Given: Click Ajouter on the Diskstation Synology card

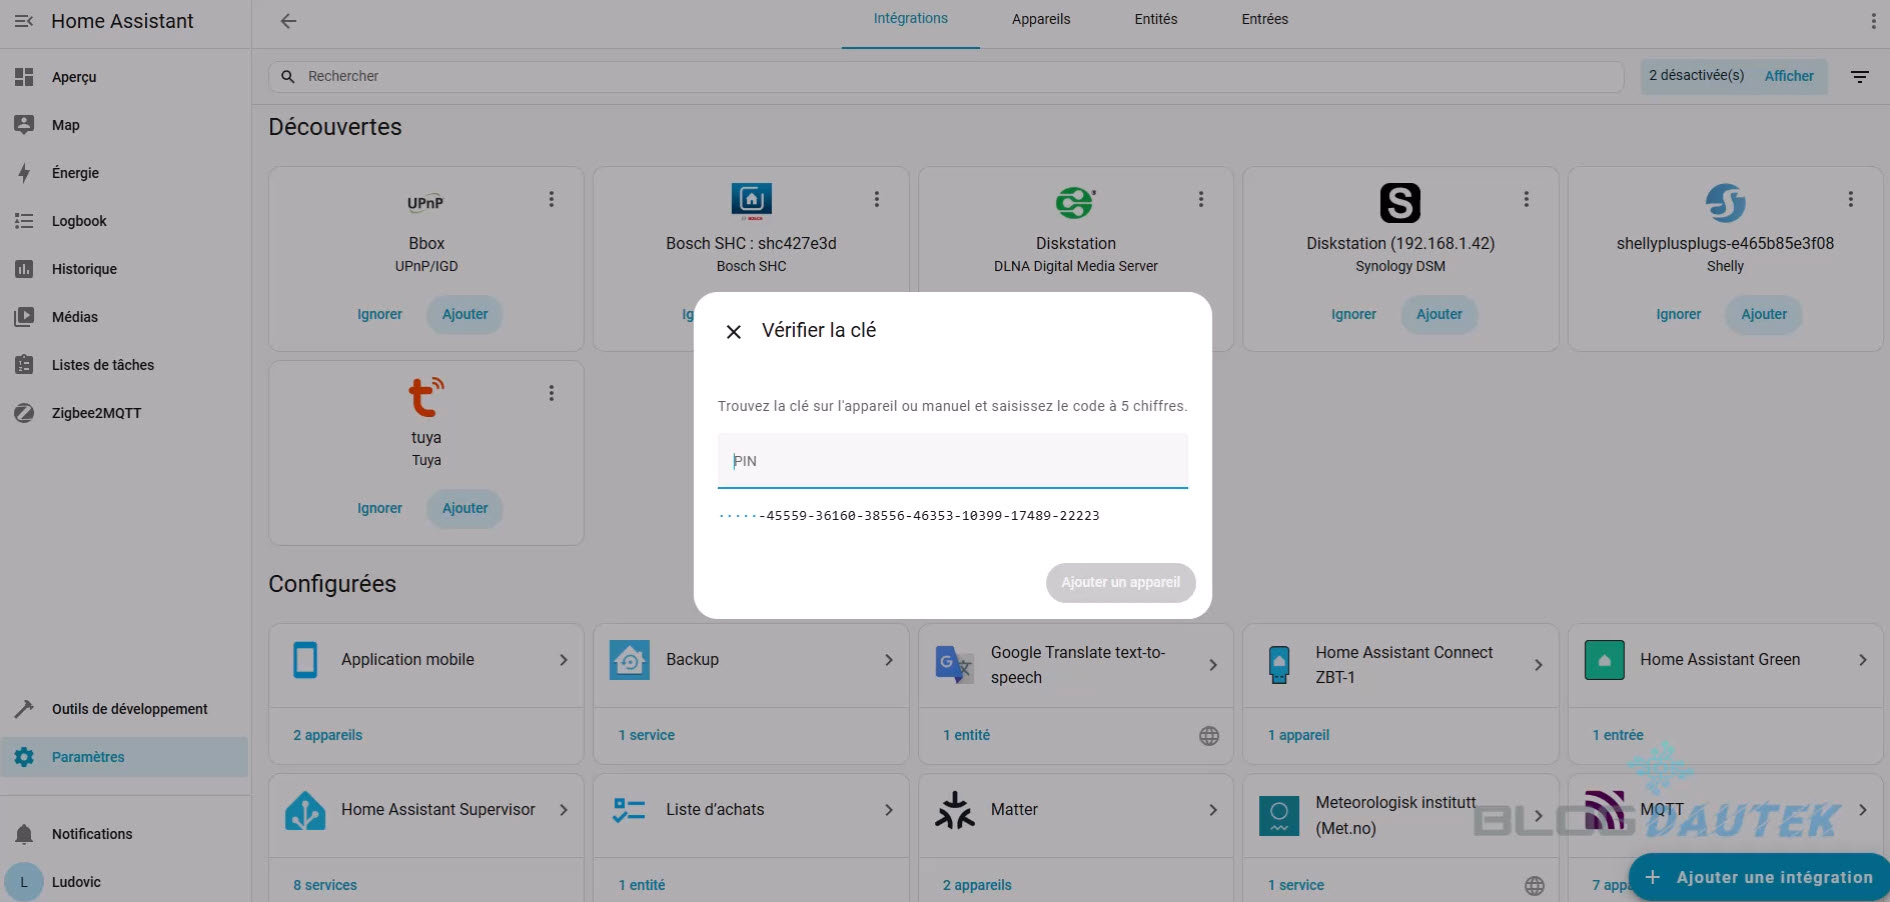Looking at the screenshot, I should [x=1438, y=314].
